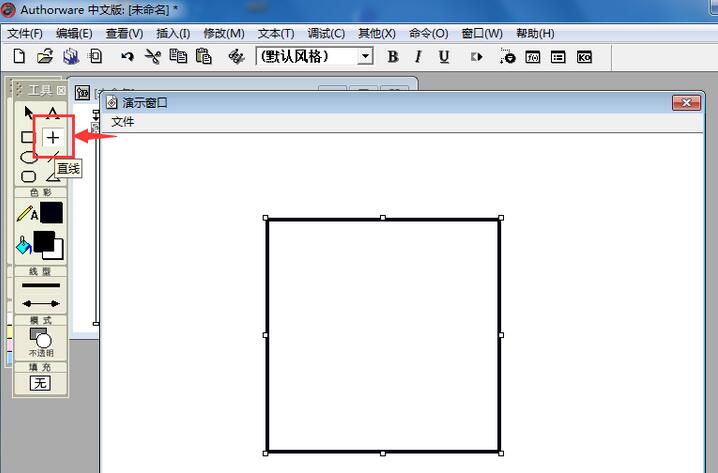The image size is (718, 473).
Task: Open the 修改(M) menu
Action: (x=224, y=33)
